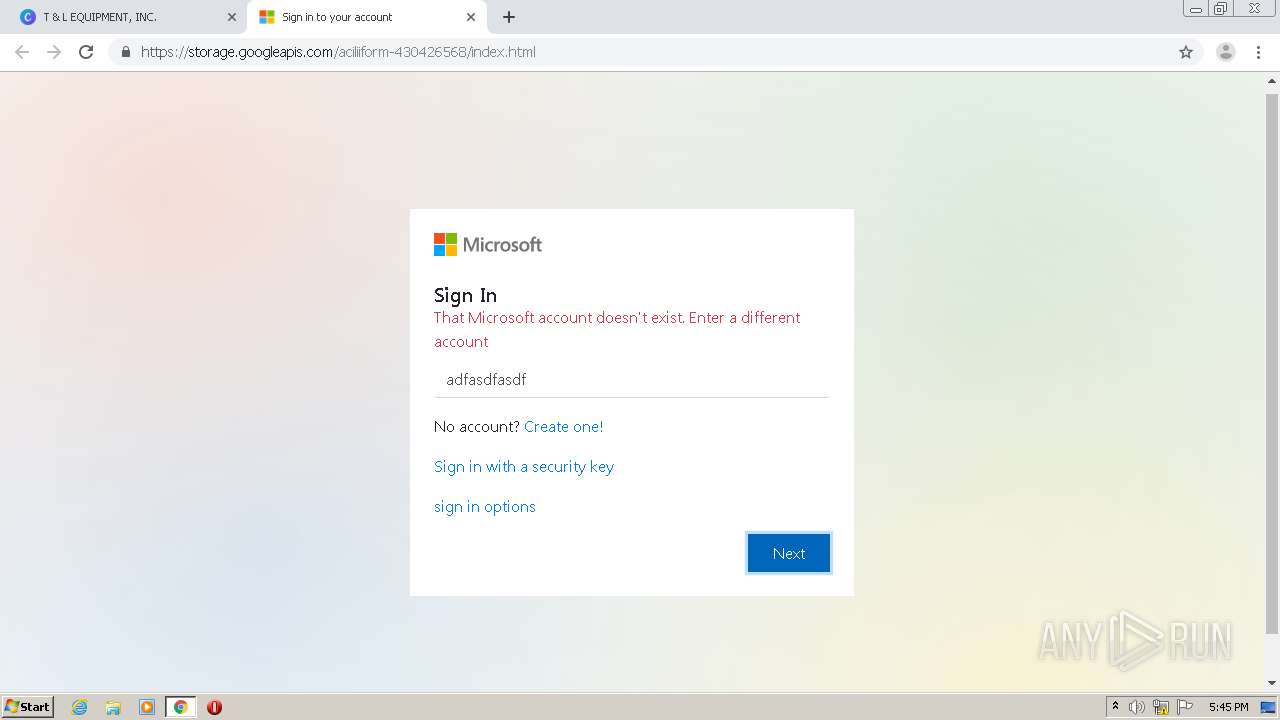Click the show desktop button in the tray
This screenshot has width=1280, height=720.
pos(1268,707)
